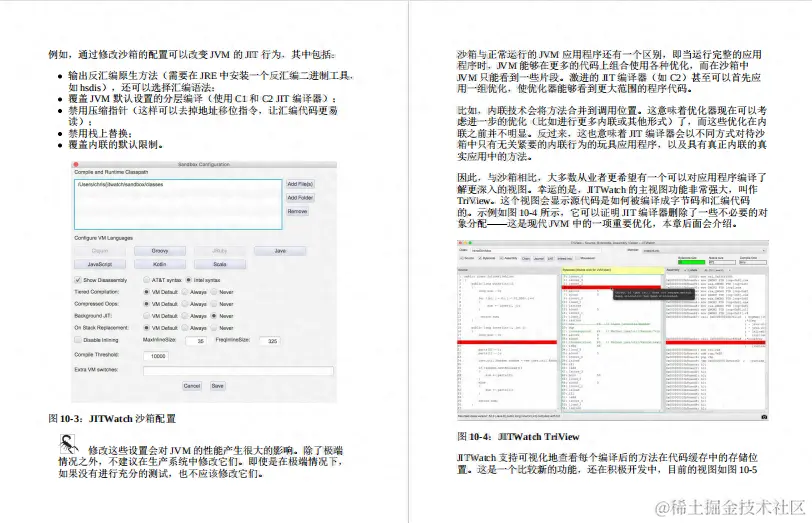Select the classpath entry /Users/chris/jitwatch/sandbox/classes
This screenshot has width=812, height=523.
pyautogui.click(x=120, y=184)
